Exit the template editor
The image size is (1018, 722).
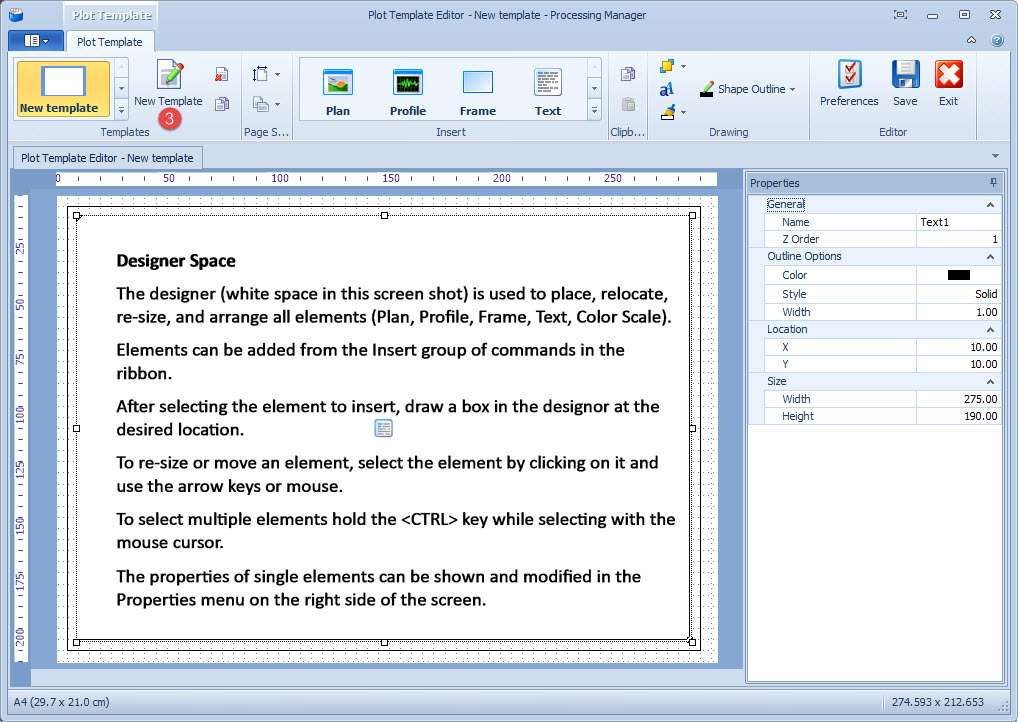point(949,83)
